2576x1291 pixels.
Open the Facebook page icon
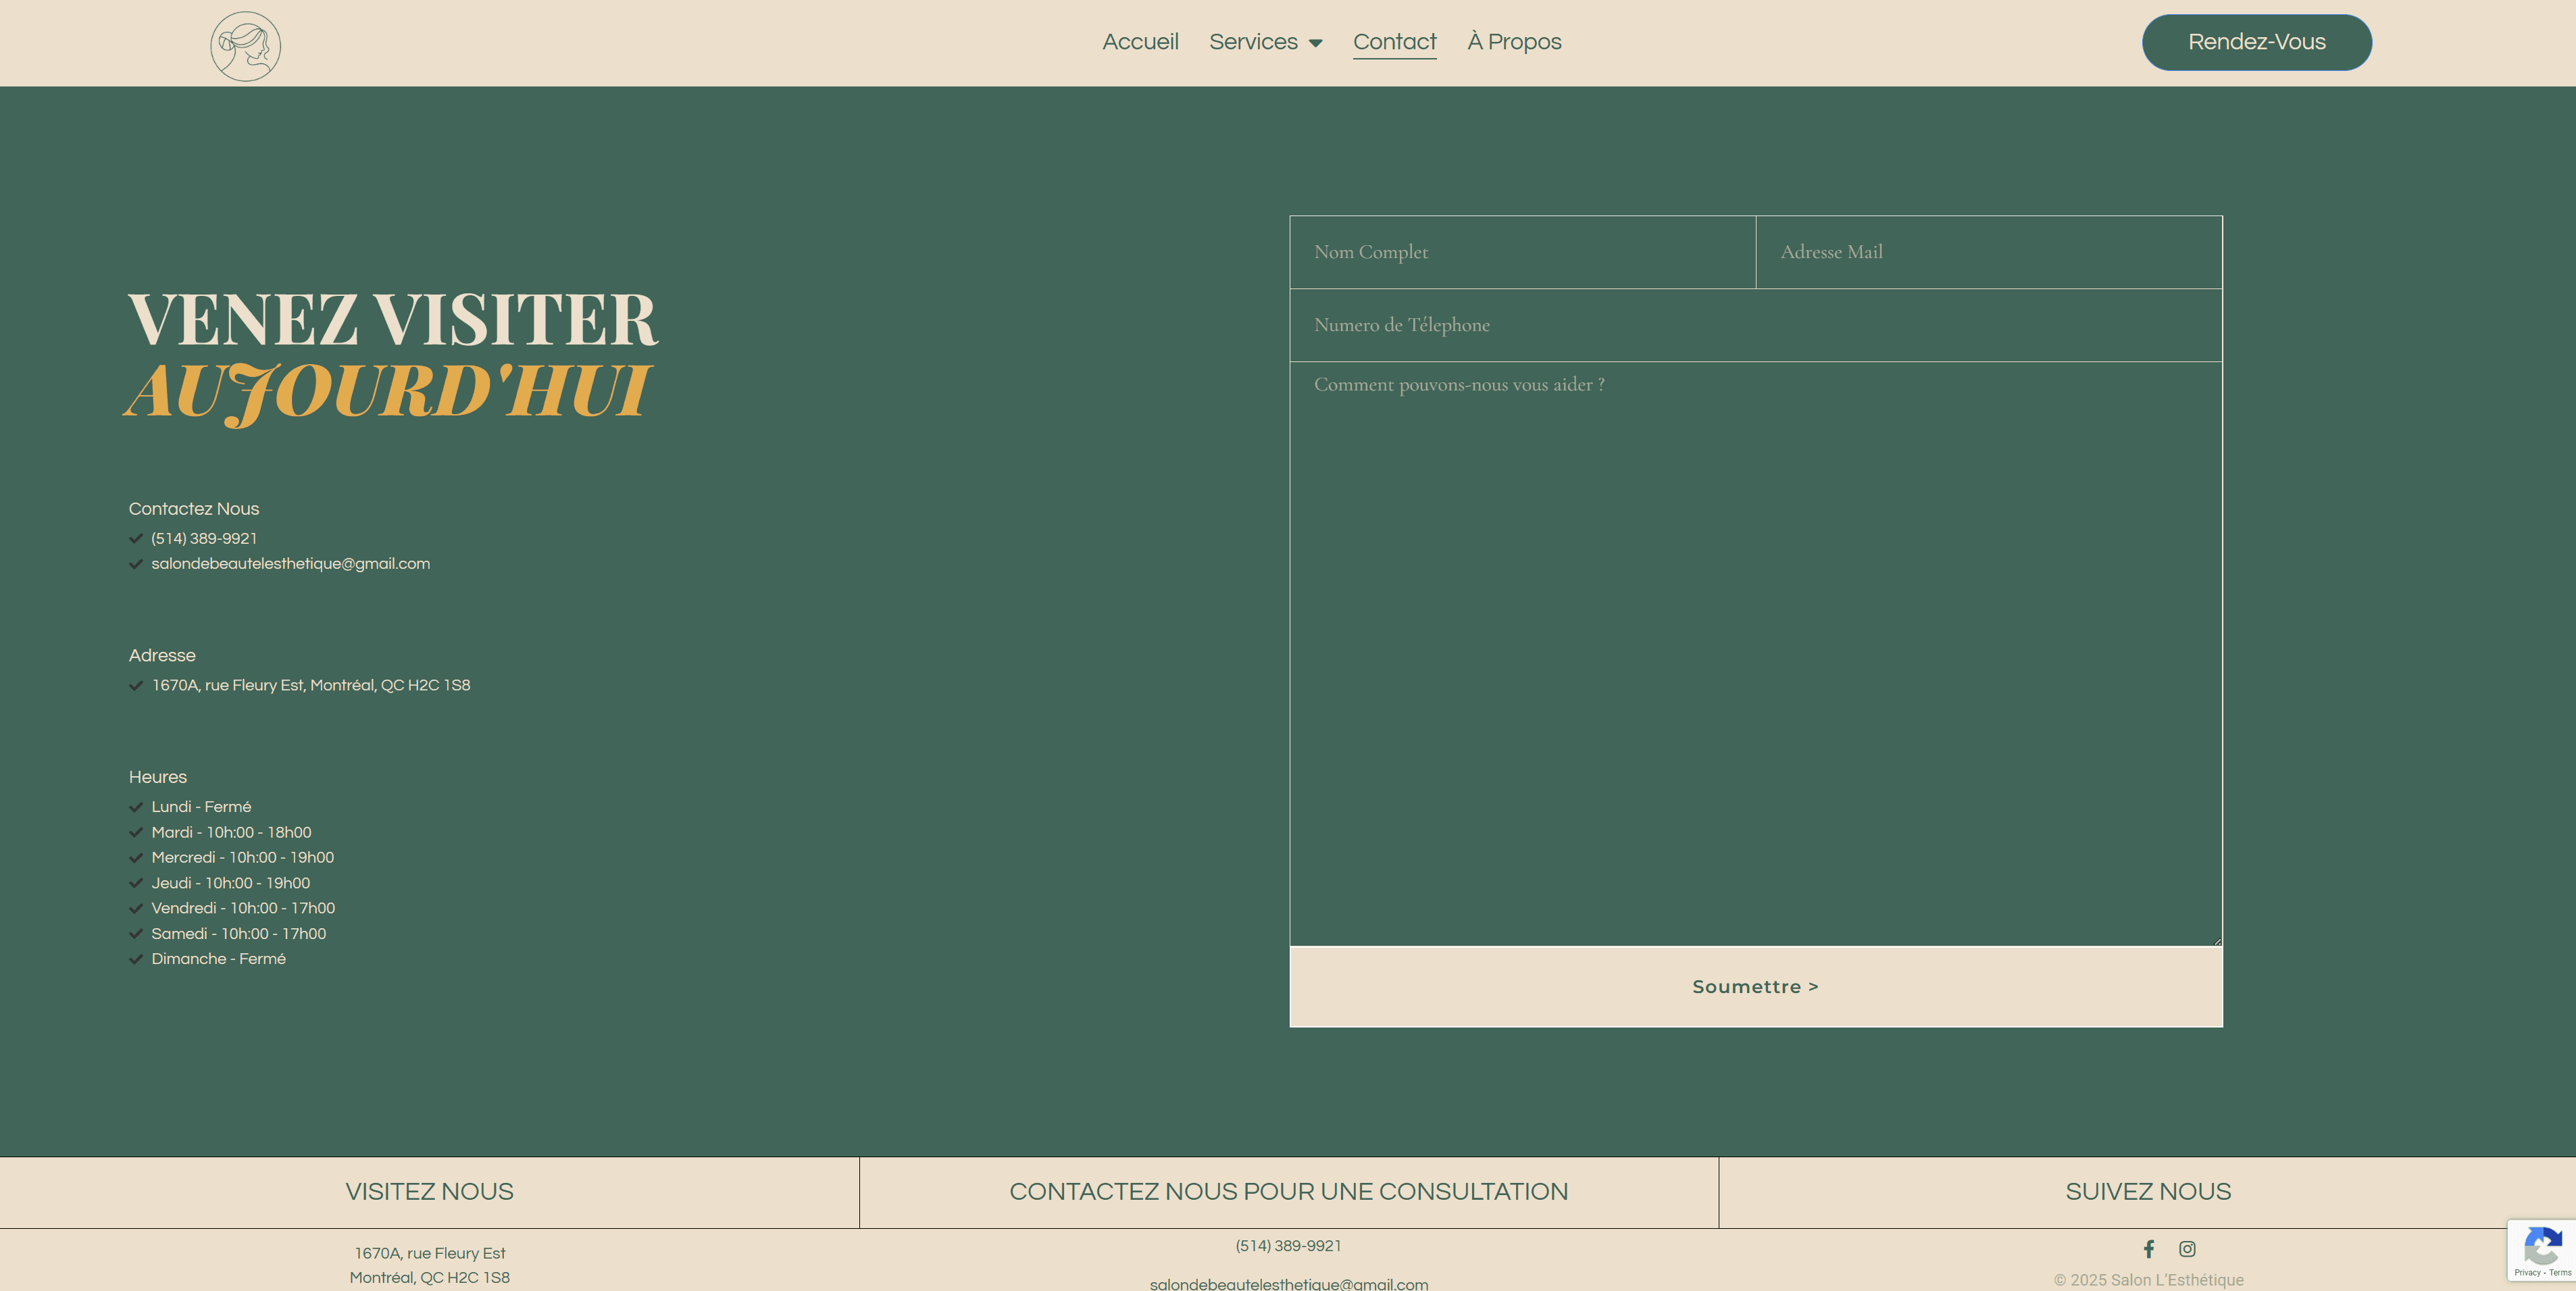(2148, 1248)
